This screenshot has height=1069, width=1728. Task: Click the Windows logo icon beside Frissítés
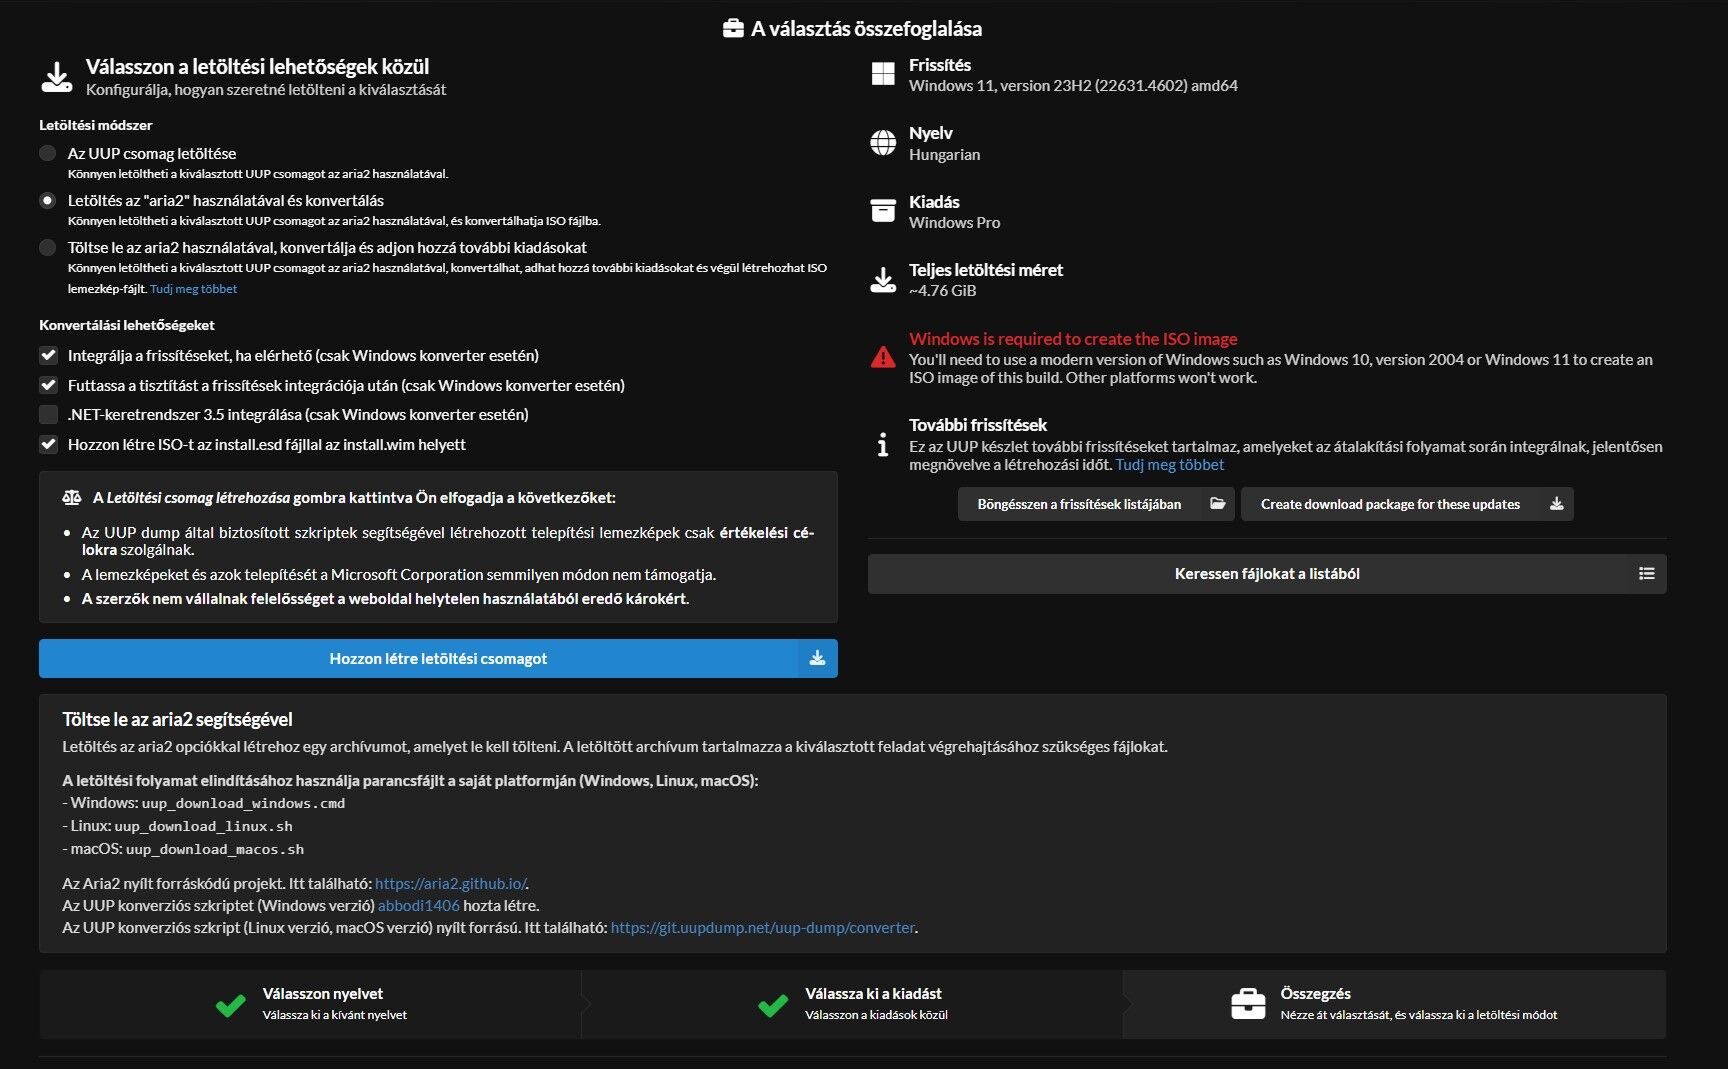[x=883, y=74]
